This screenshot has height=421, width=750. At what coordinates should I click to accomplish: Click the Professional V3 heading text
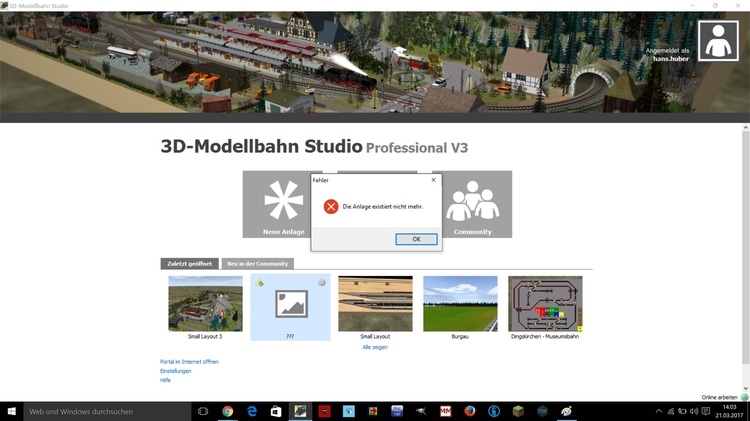(417, 148)
